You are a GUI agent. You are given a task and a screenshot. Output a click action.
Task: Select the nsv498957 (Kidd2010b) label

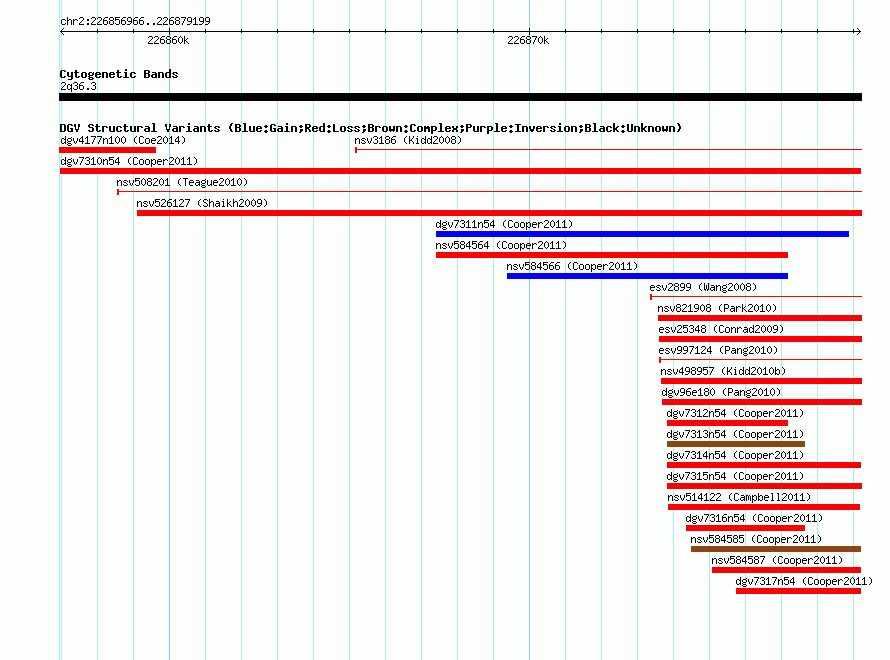pos(723,371)
